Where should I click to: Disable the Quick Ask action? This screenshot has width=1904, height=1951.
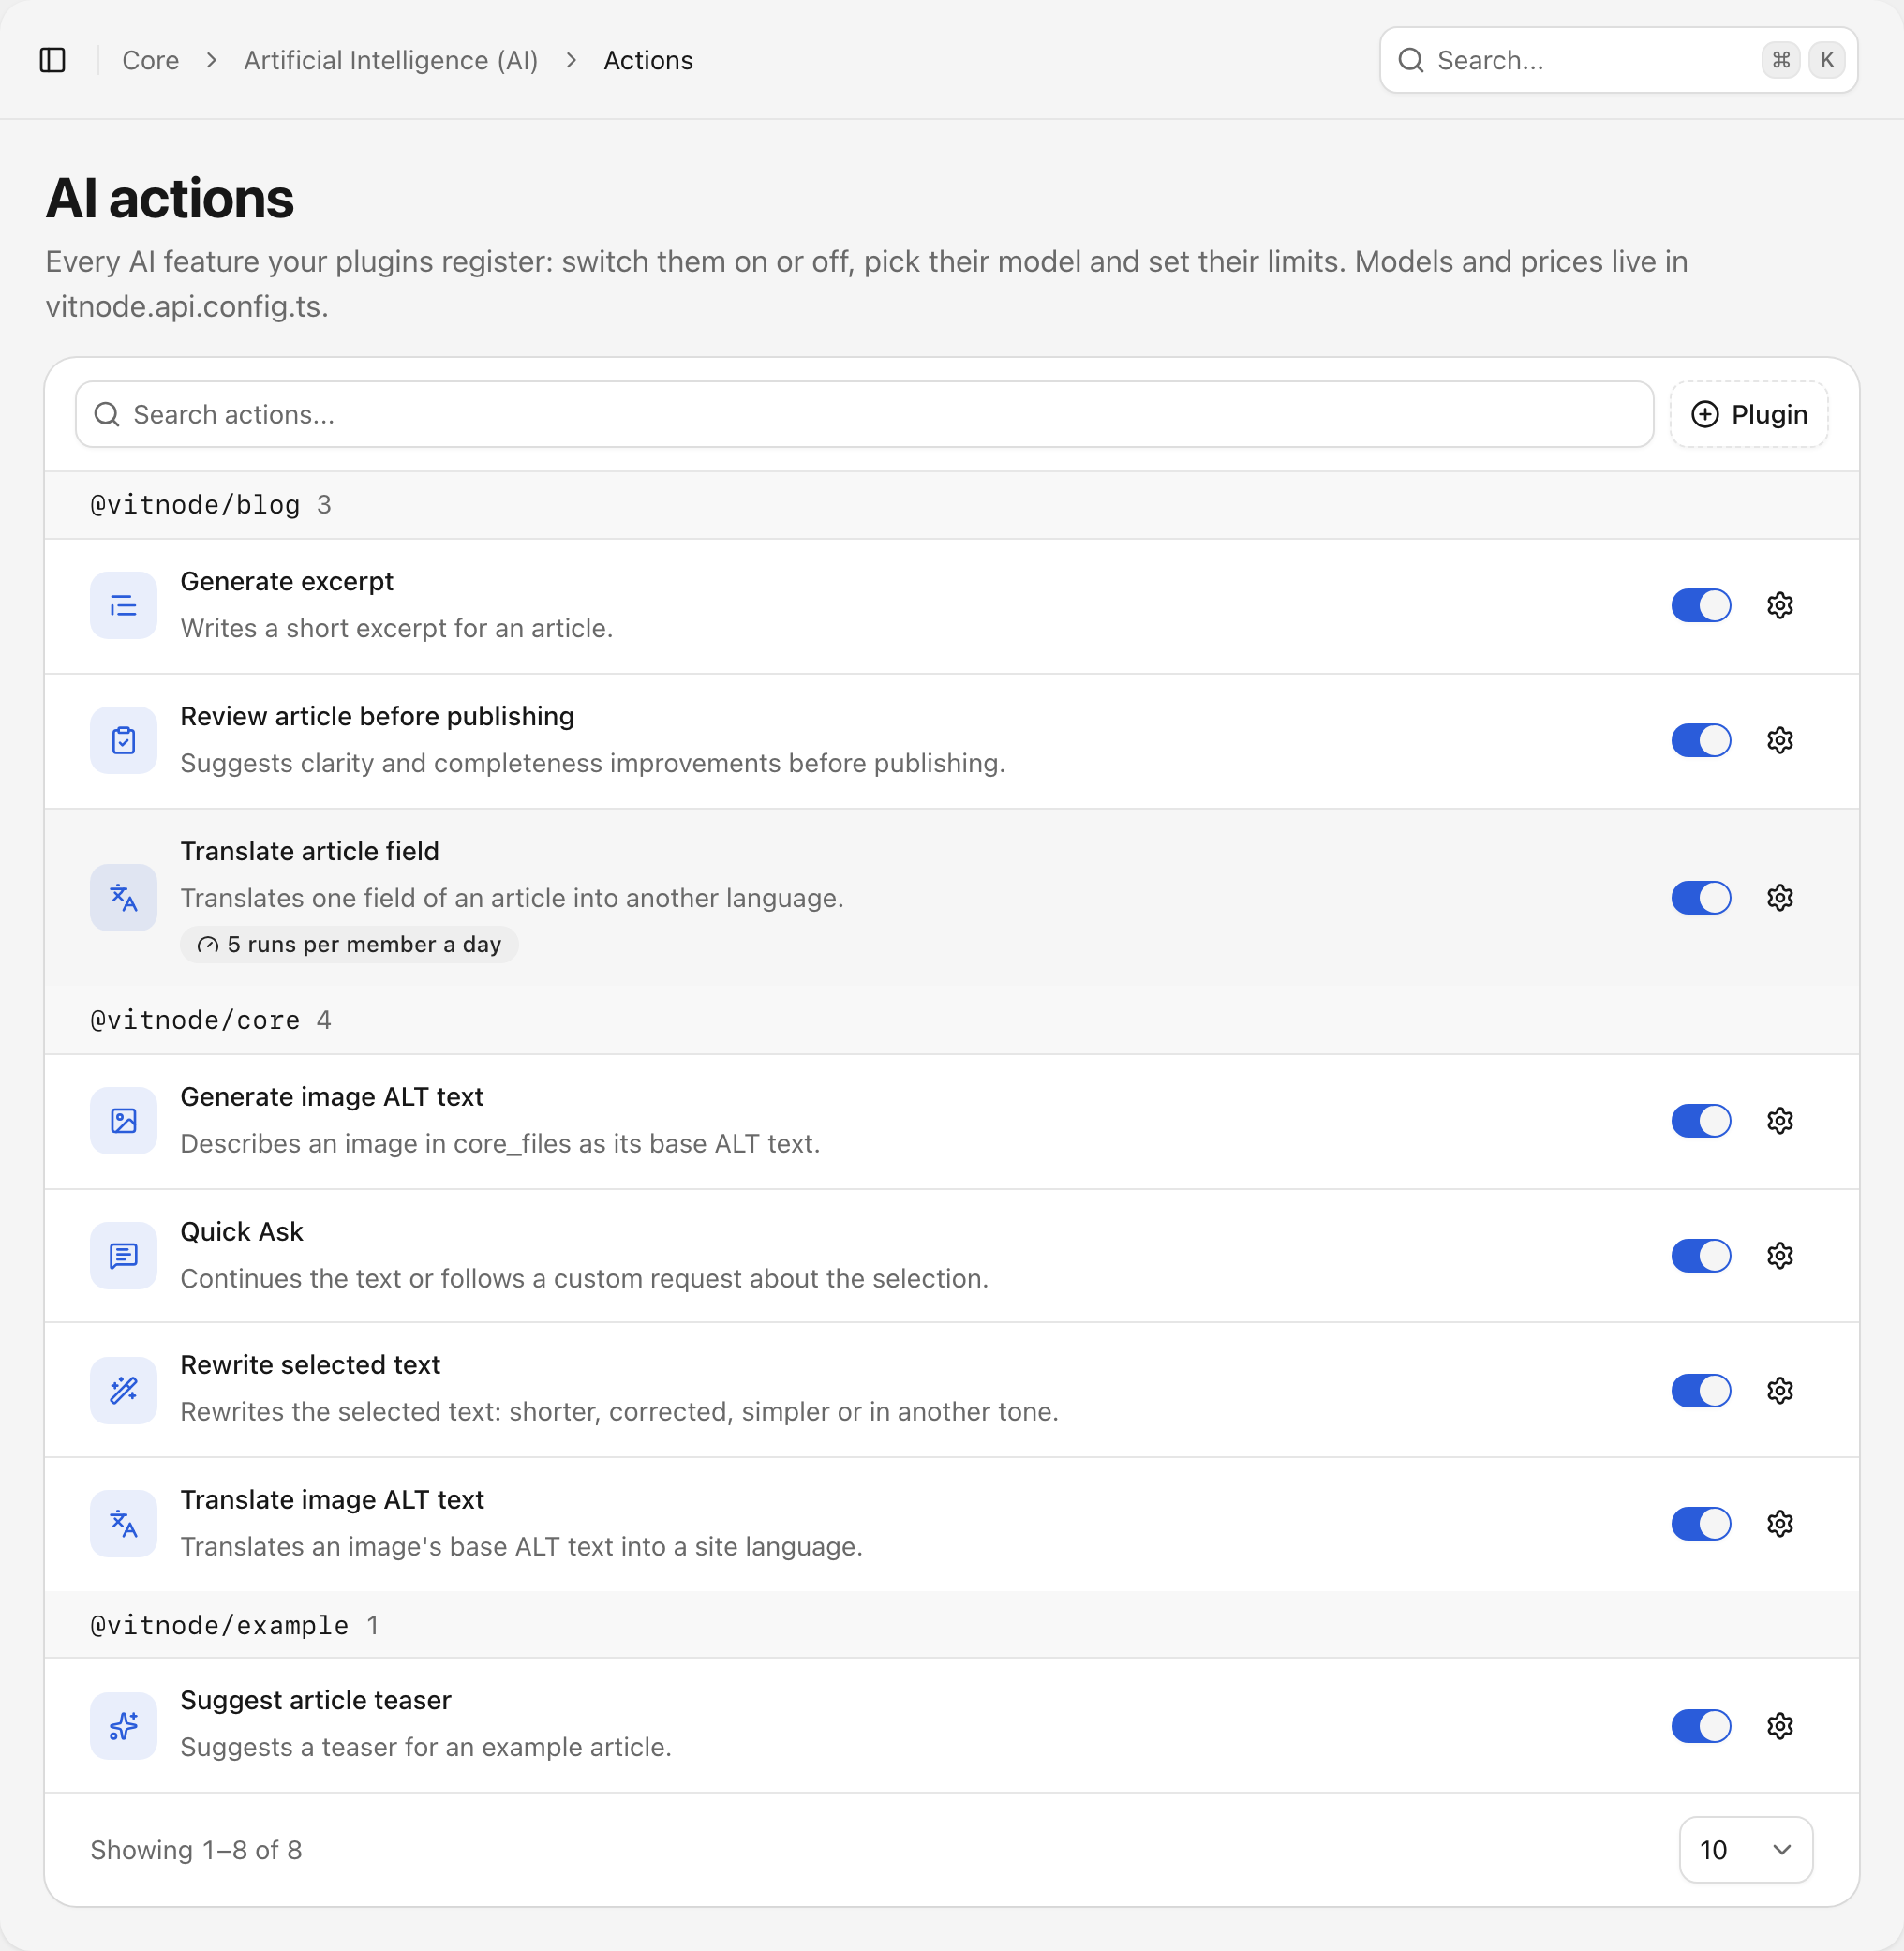[x=1701, y=1255]
